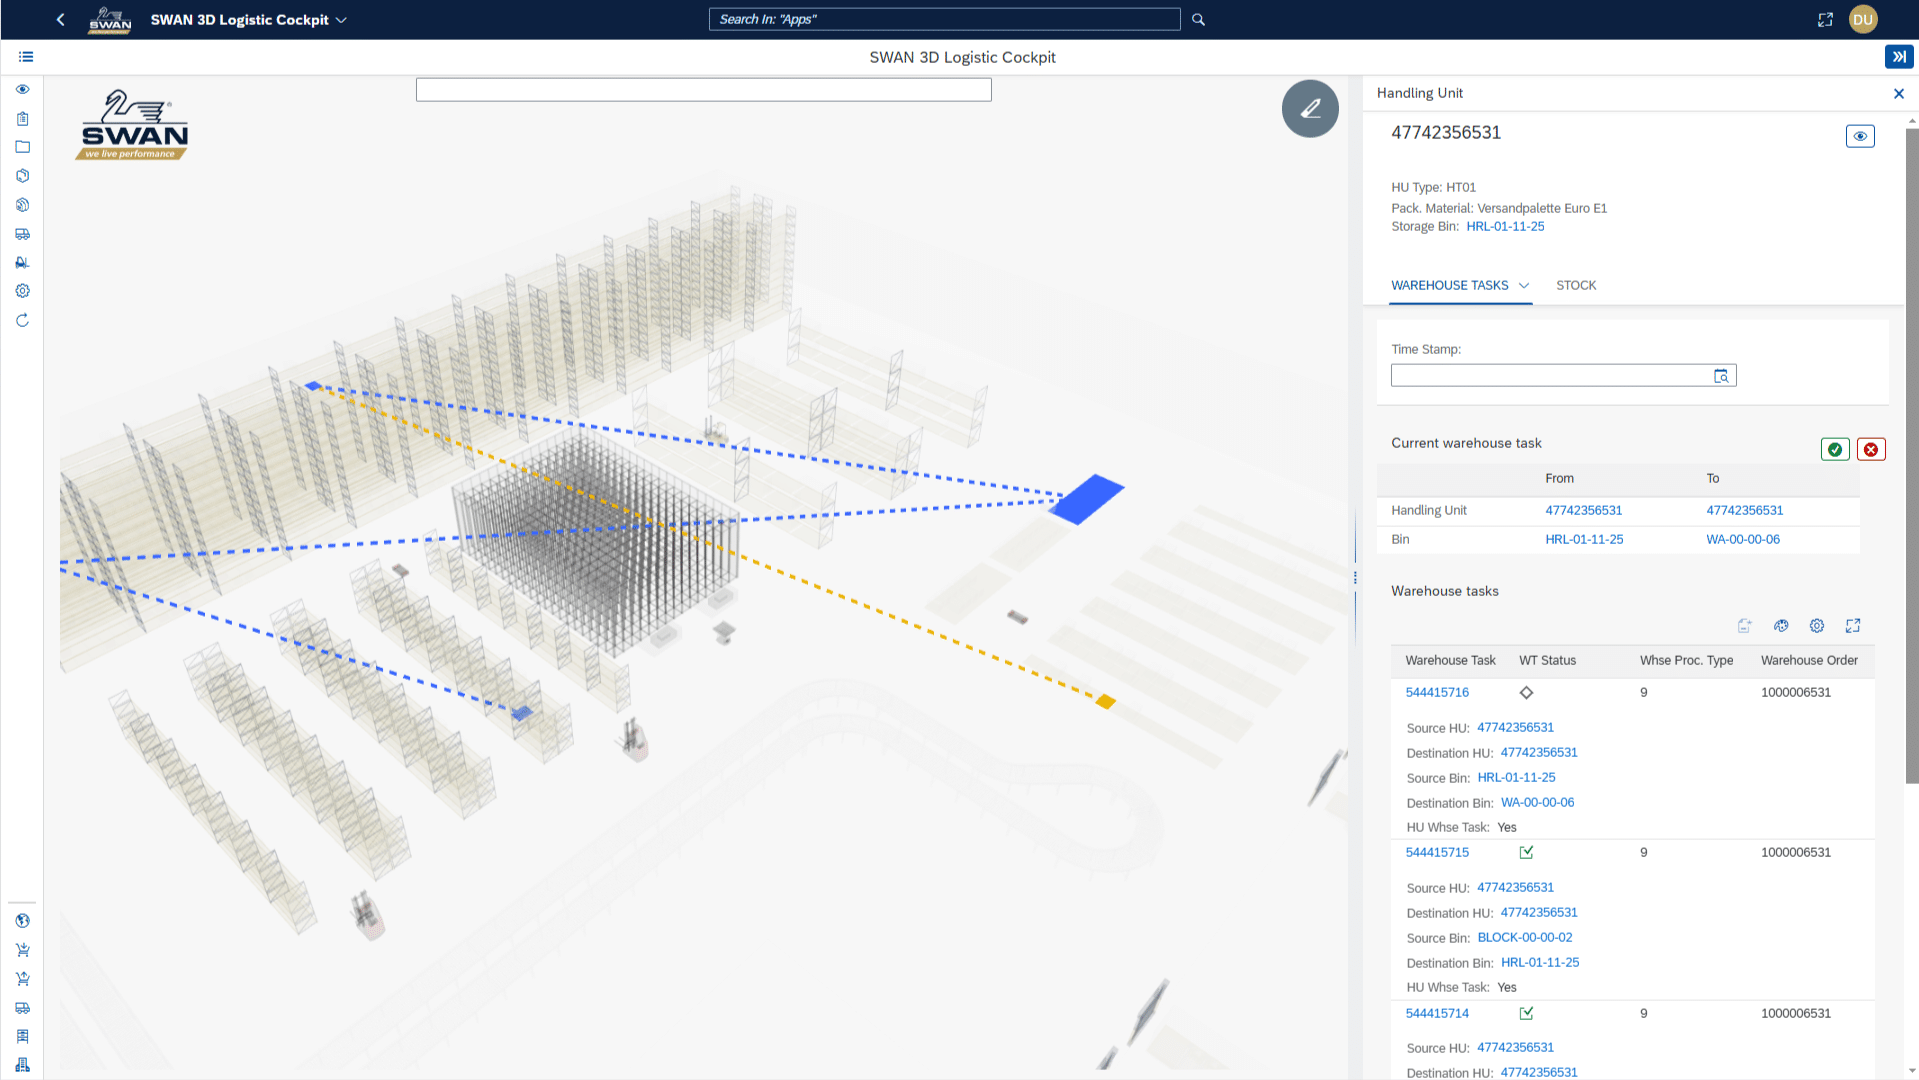1919x1080 pixels.
Task: Select the forklift icon in sidebar
Action: [22, 262]
